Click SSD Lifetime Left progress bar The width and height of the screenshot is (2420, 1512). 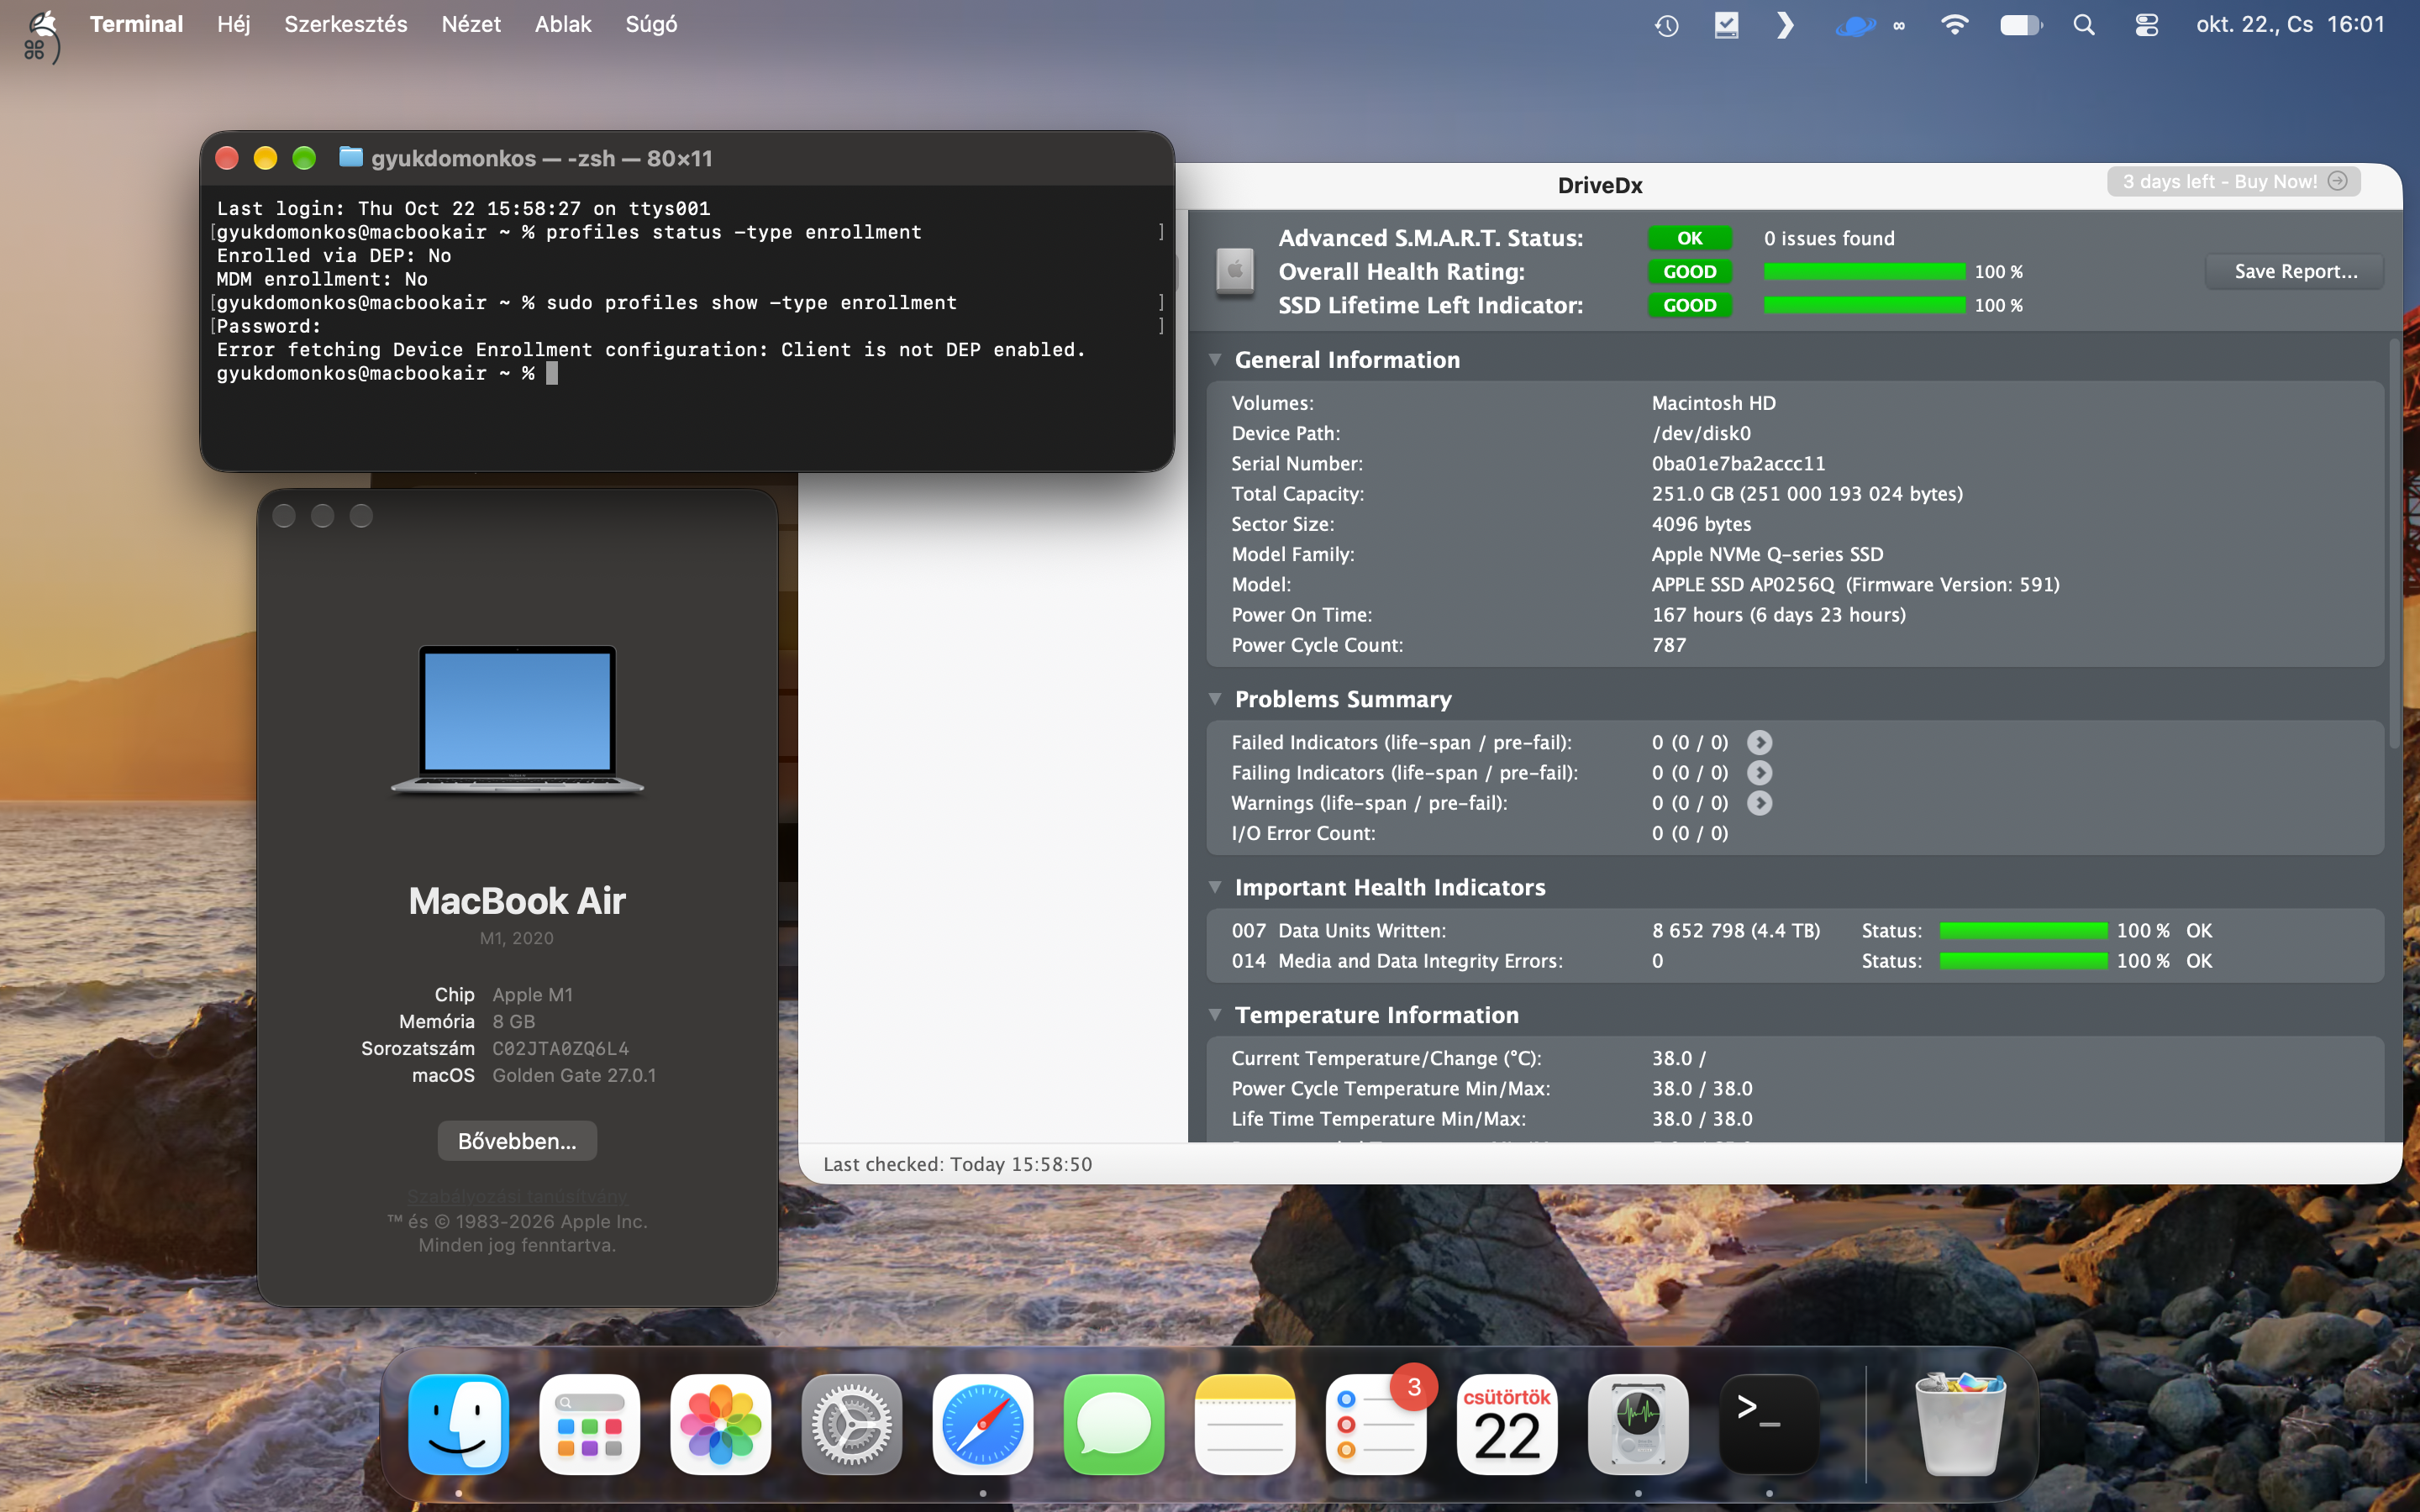pyautogui.click(x=1864, y=305)
